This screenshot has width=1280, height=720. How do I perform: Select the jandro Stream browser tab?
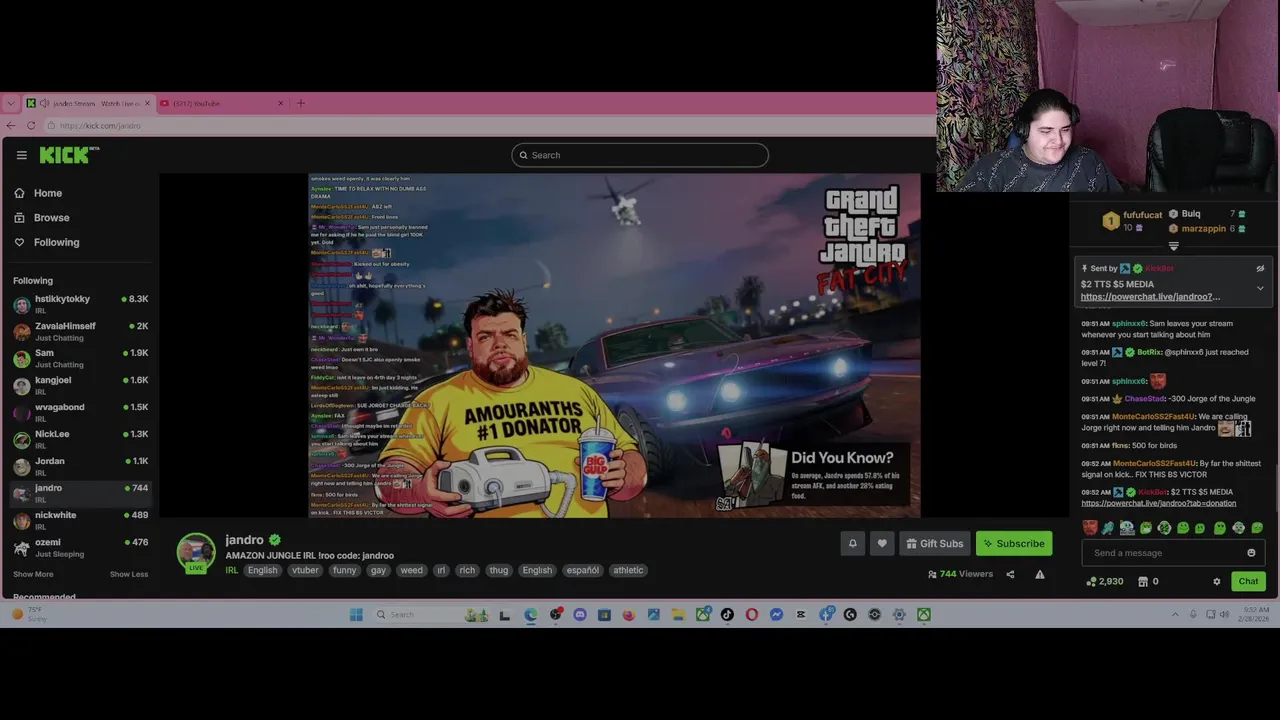pyautogui.click(x=88, y=103)
